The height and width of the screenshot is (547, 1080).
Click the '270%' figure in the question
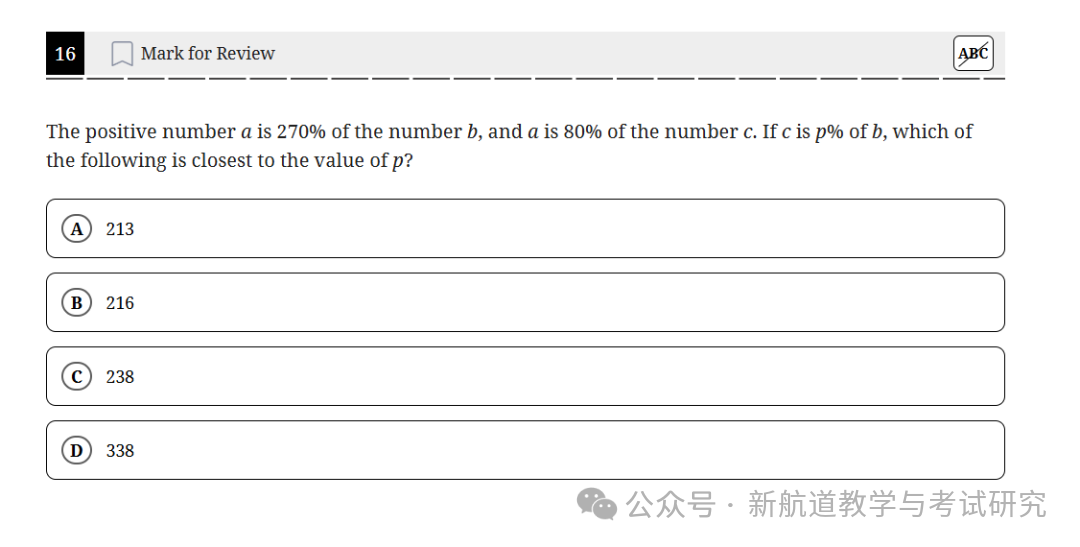coord(301,132)
